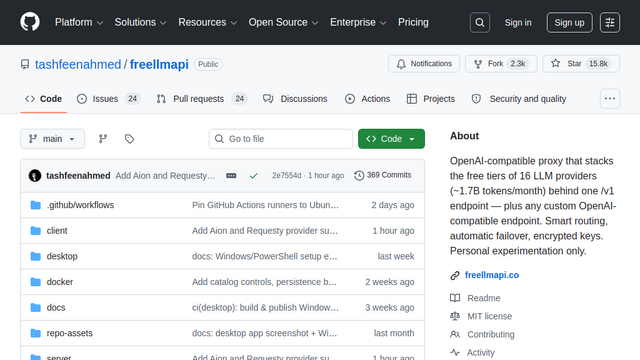Click the branches icon next to main
Screen dimensions: 640x360
(x=103, y=139)
